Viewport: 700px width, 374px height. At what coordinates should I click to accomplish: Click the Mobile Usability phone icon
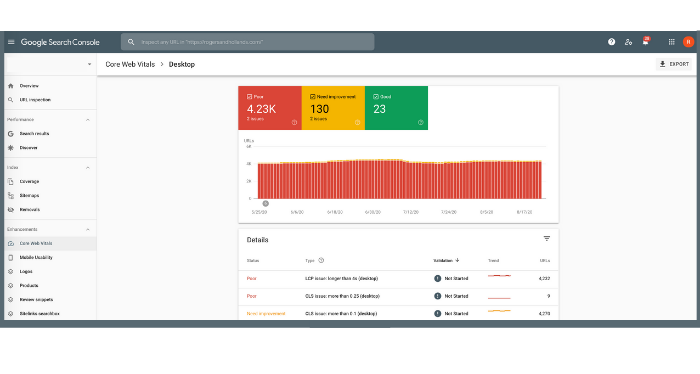click(x=11, y=258)
